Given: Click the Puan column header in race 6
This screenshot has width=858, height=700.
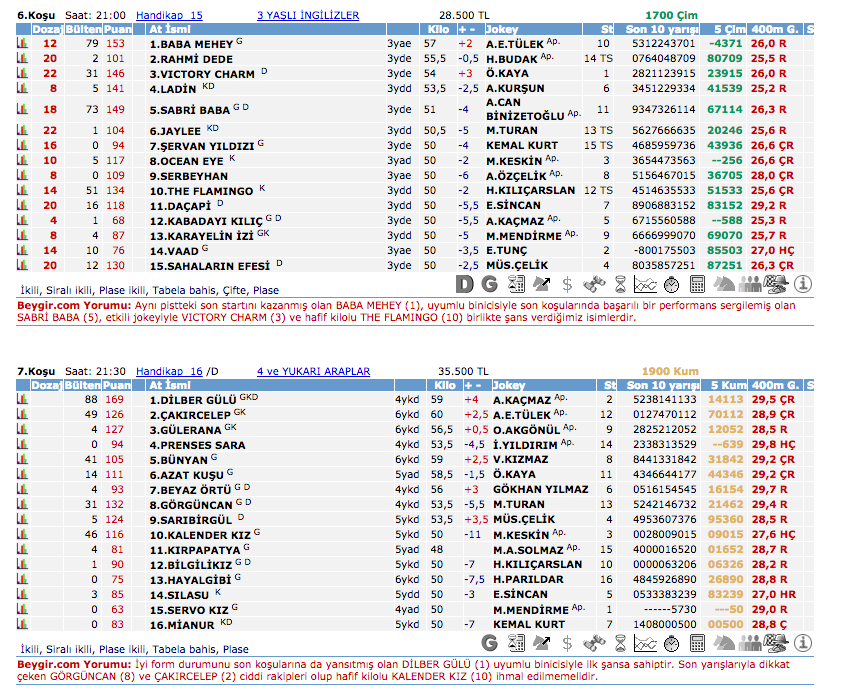Looking at the screenshot, I should click(x=116, y=30).
